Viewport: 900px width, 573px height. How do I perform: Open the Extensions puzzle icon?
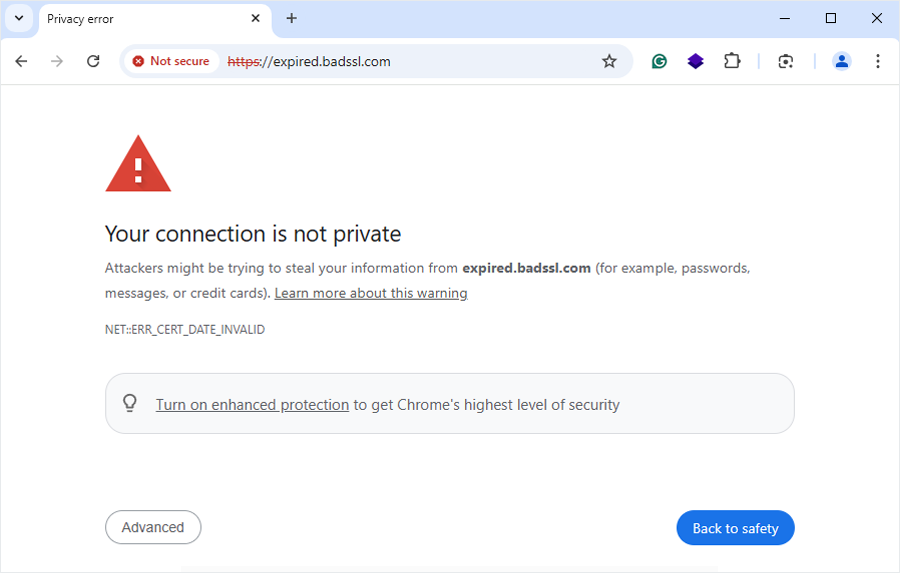(x=732, y=61)
